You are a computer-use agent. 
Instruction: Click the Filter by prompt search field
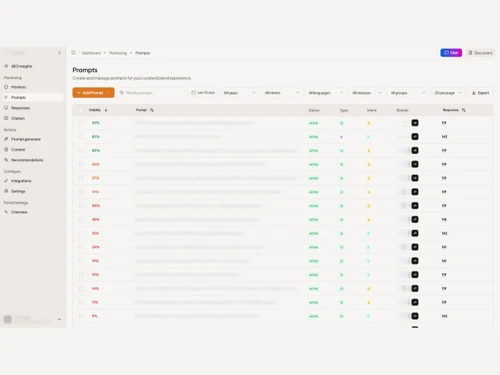pyautogui.click(x=151, y=93)
